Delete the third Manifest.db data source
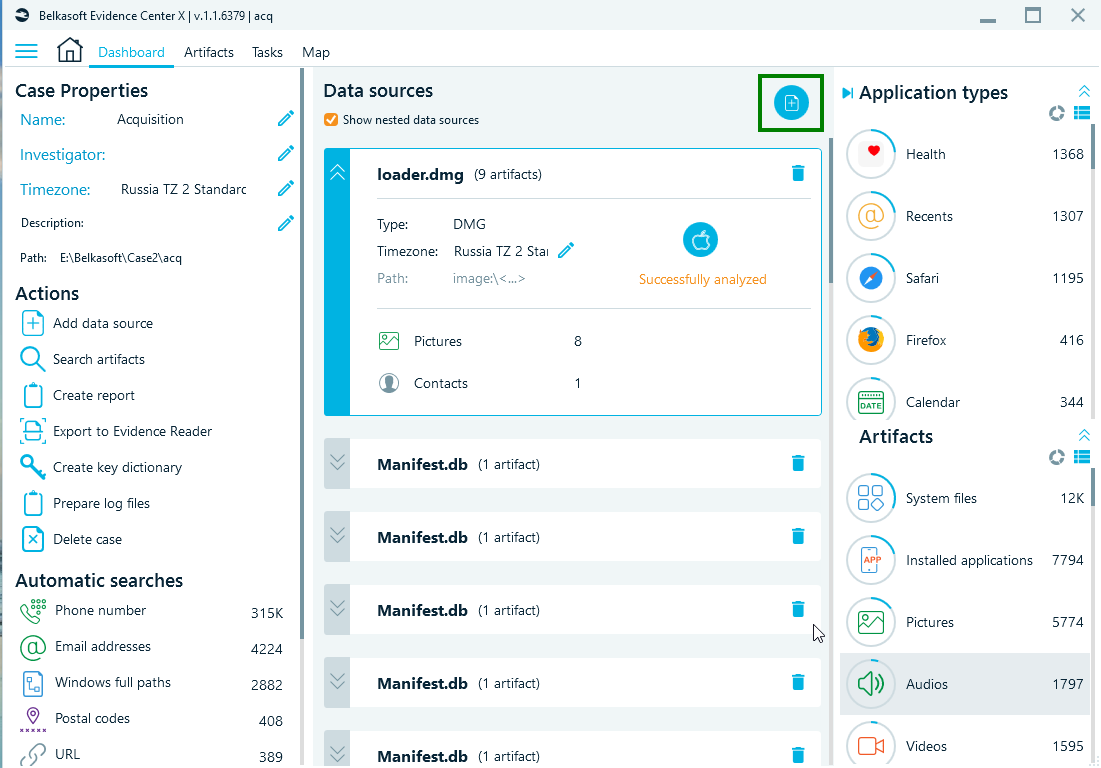Screen dimensions: 1101x768 pyautogui.click(x=798, y=609)
